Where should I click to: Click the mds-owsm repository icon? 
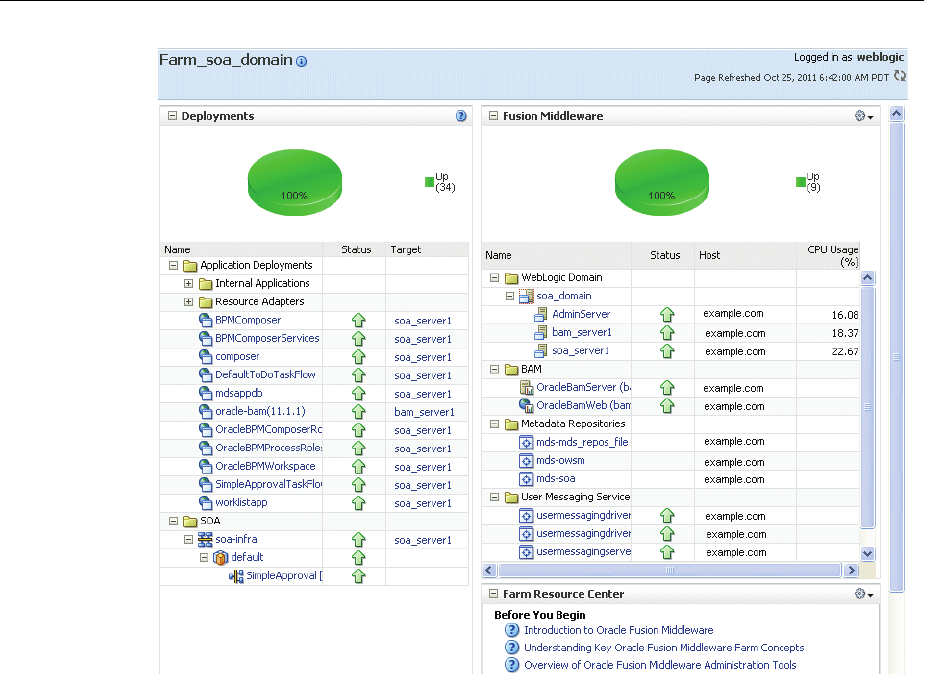point(526,461)
